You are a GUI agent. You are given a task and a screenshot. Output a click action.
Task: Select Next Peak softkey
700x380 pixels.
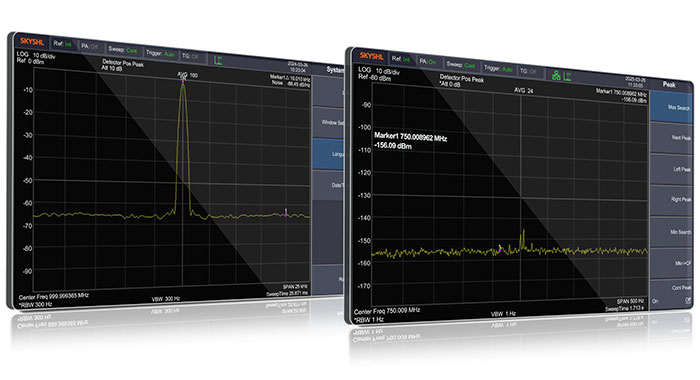pyautogui.click(x=672, y=138)
